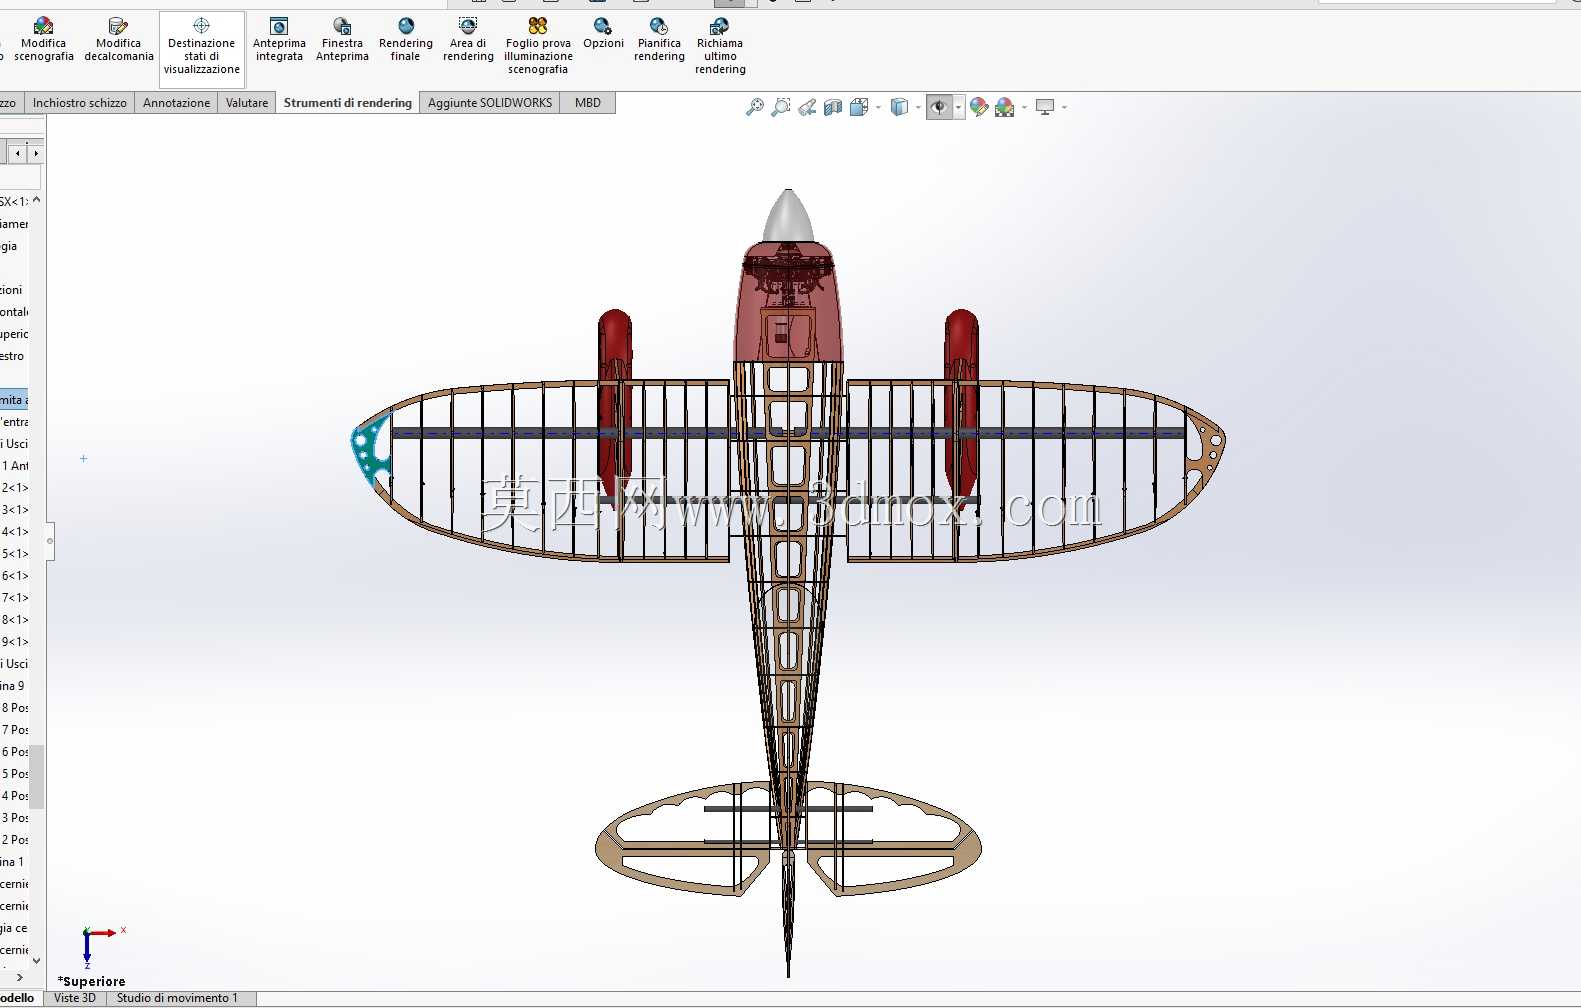1581x1008 pixels.
Task: Activate Section View icon
Action: (833, 107)
